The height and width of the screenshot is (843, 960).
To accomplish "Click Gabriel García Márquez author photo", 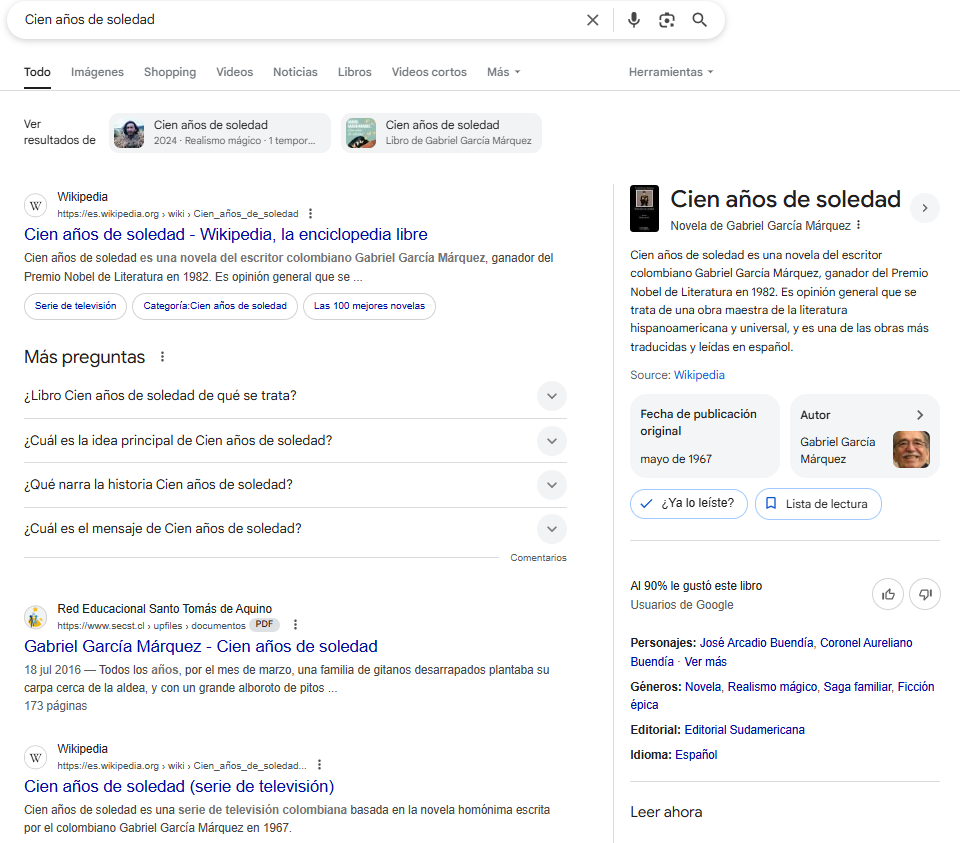I will coord(910,450).
